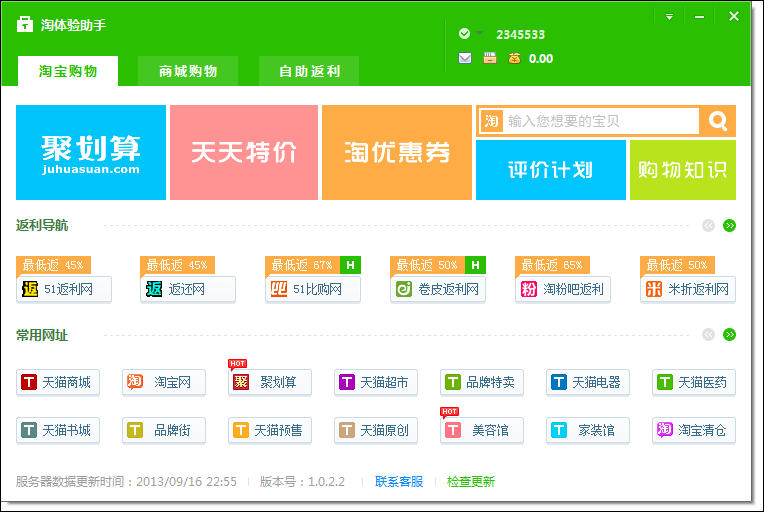Click the 服务器数据更新时间 status text

126,482
